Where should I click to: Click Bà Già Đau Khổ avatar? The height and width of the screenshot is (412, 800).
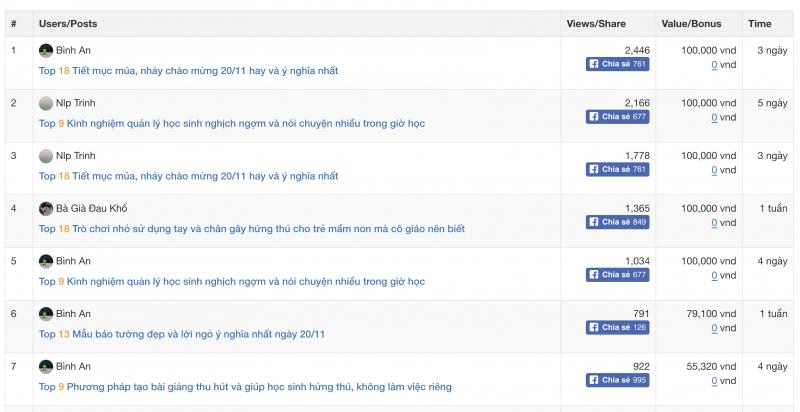tap(46, 209)
